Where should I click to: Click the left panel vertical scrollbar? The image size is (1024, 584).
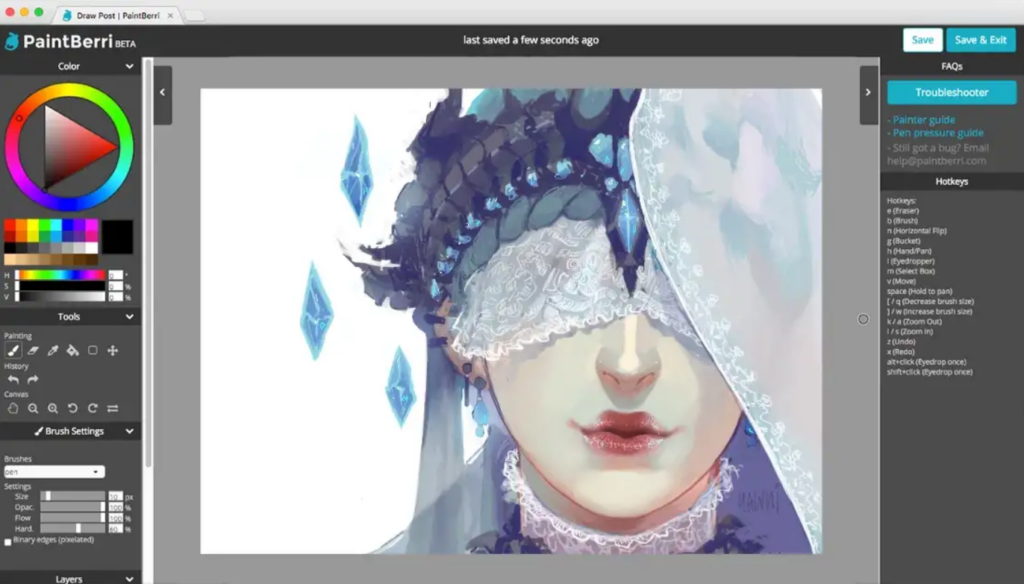tap(148, 261)
